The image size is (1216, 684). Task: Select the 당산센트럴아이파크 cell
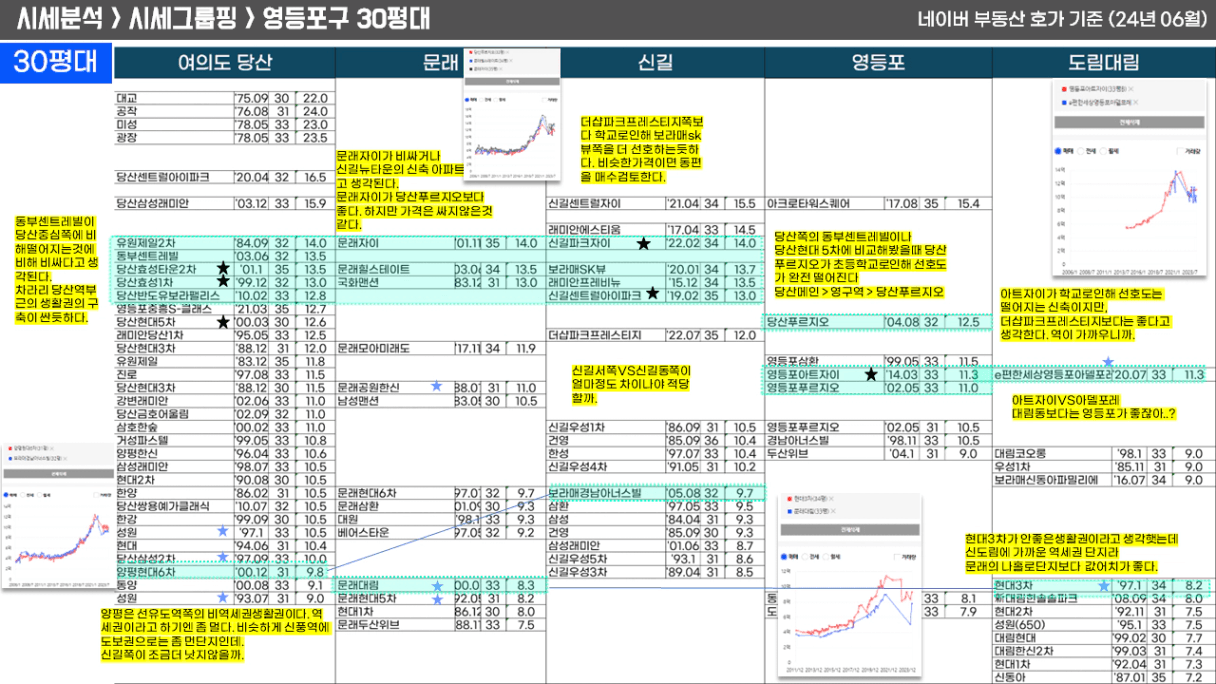coord(174,177)
